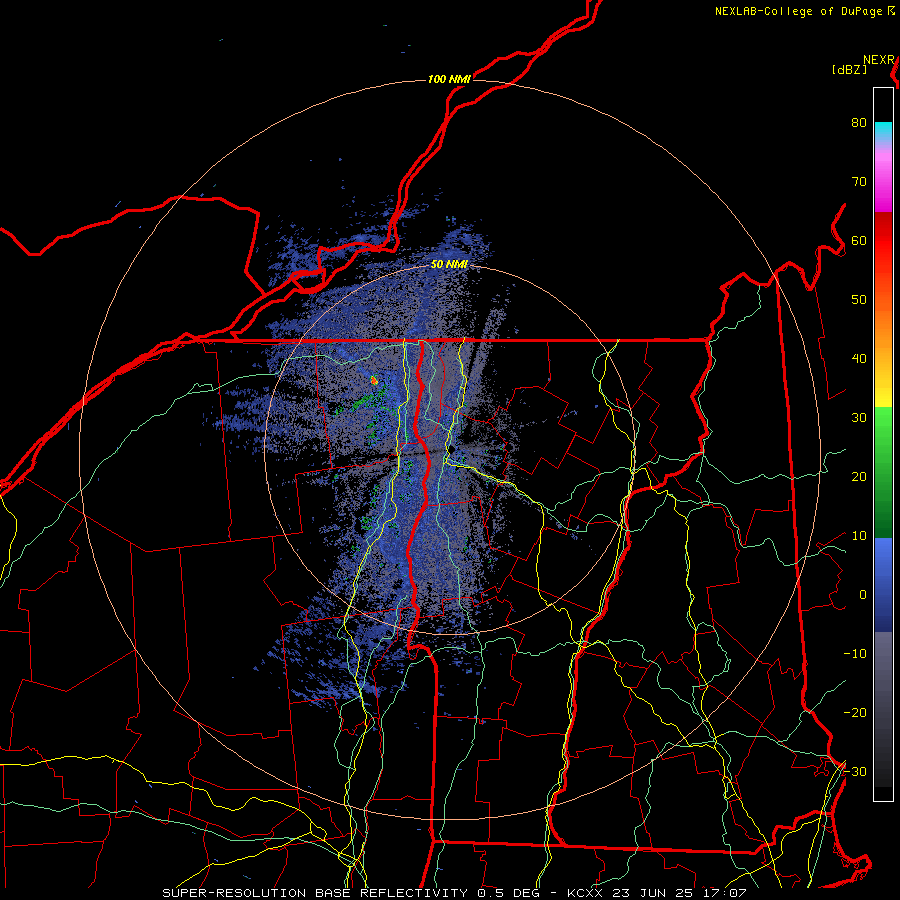Click the -10 value on the dBZ scale
The height and width of the screenshot is (900, 900).
pos(855,654)
